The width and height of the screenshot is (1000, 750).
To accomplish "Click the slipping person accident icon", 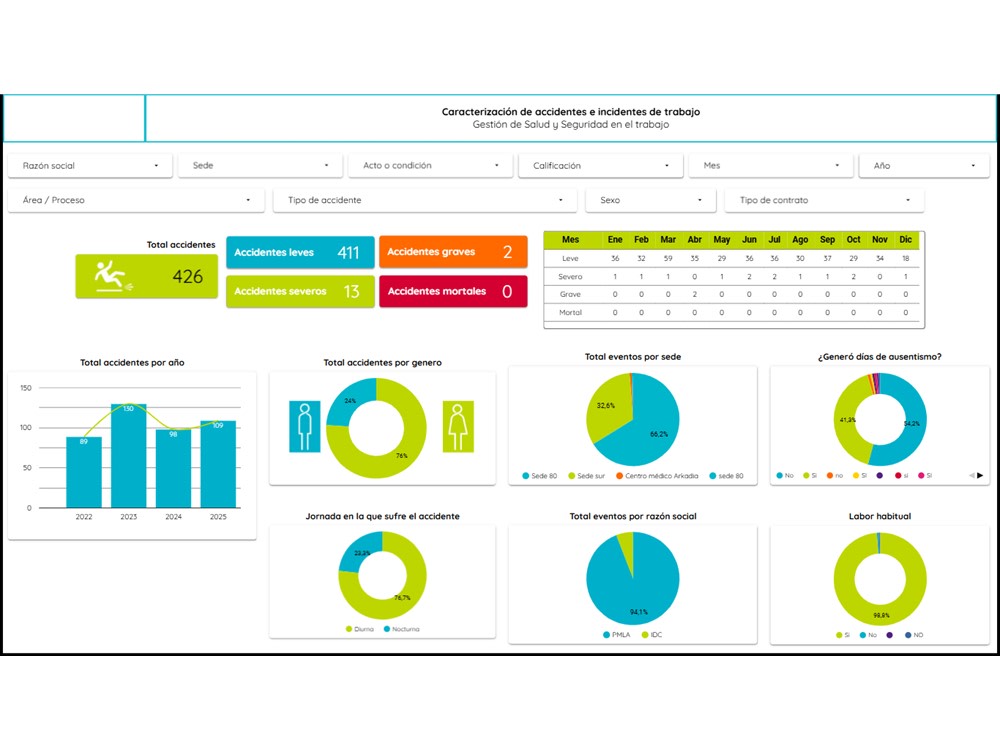I will (x=114, y=277).
